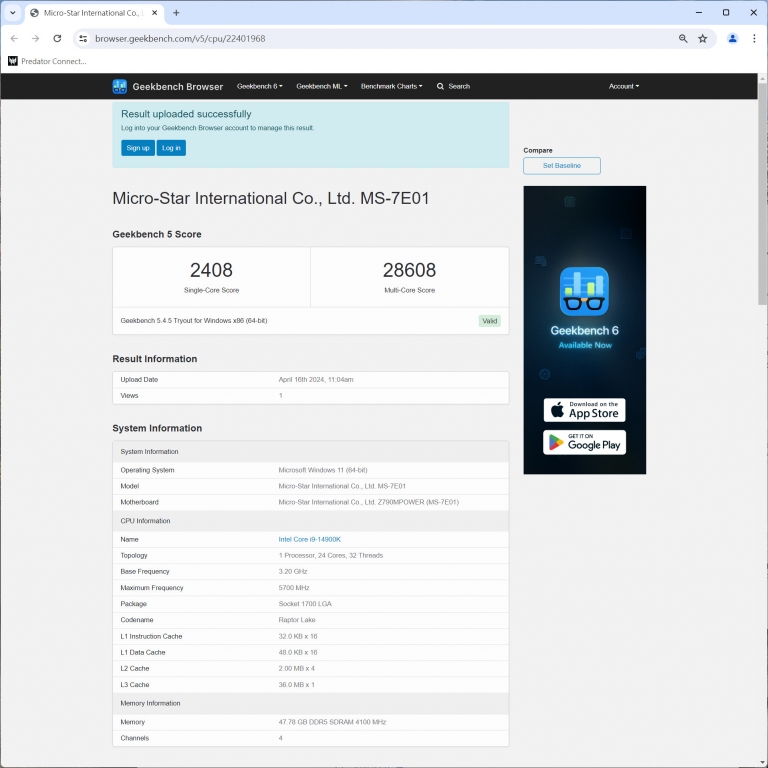
Task: Select the Micro-Star International browser tab
Action: click(x=93, y=13)
